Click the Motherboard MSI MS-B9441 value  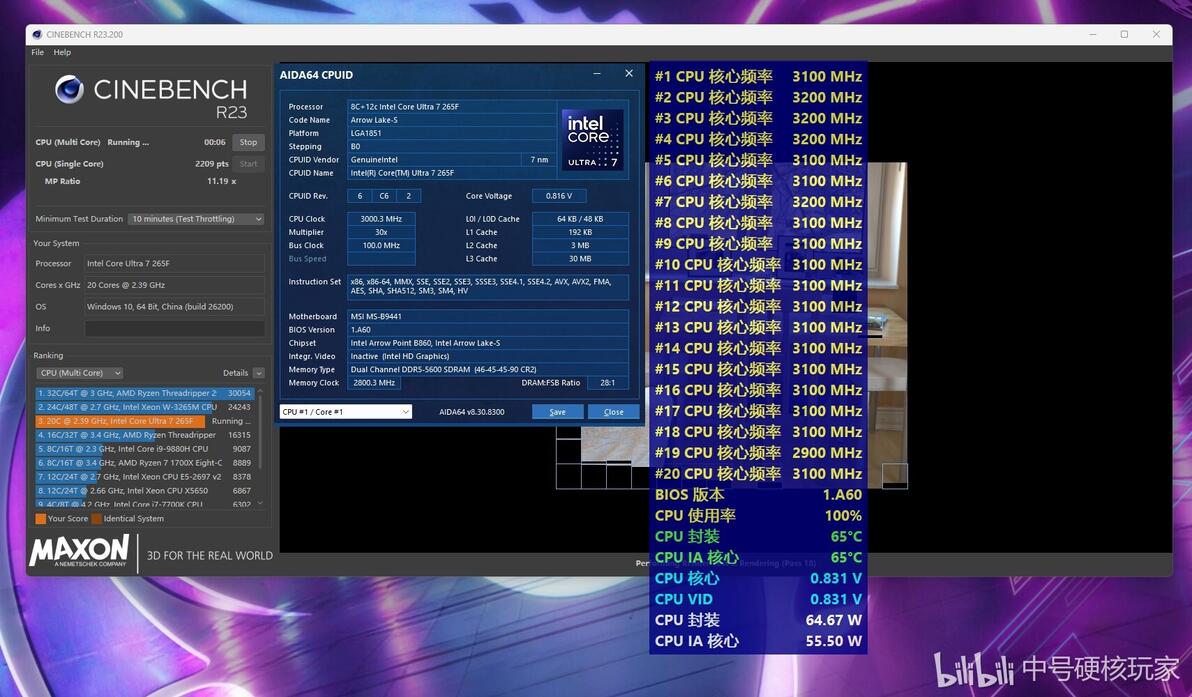coord(487,317)
